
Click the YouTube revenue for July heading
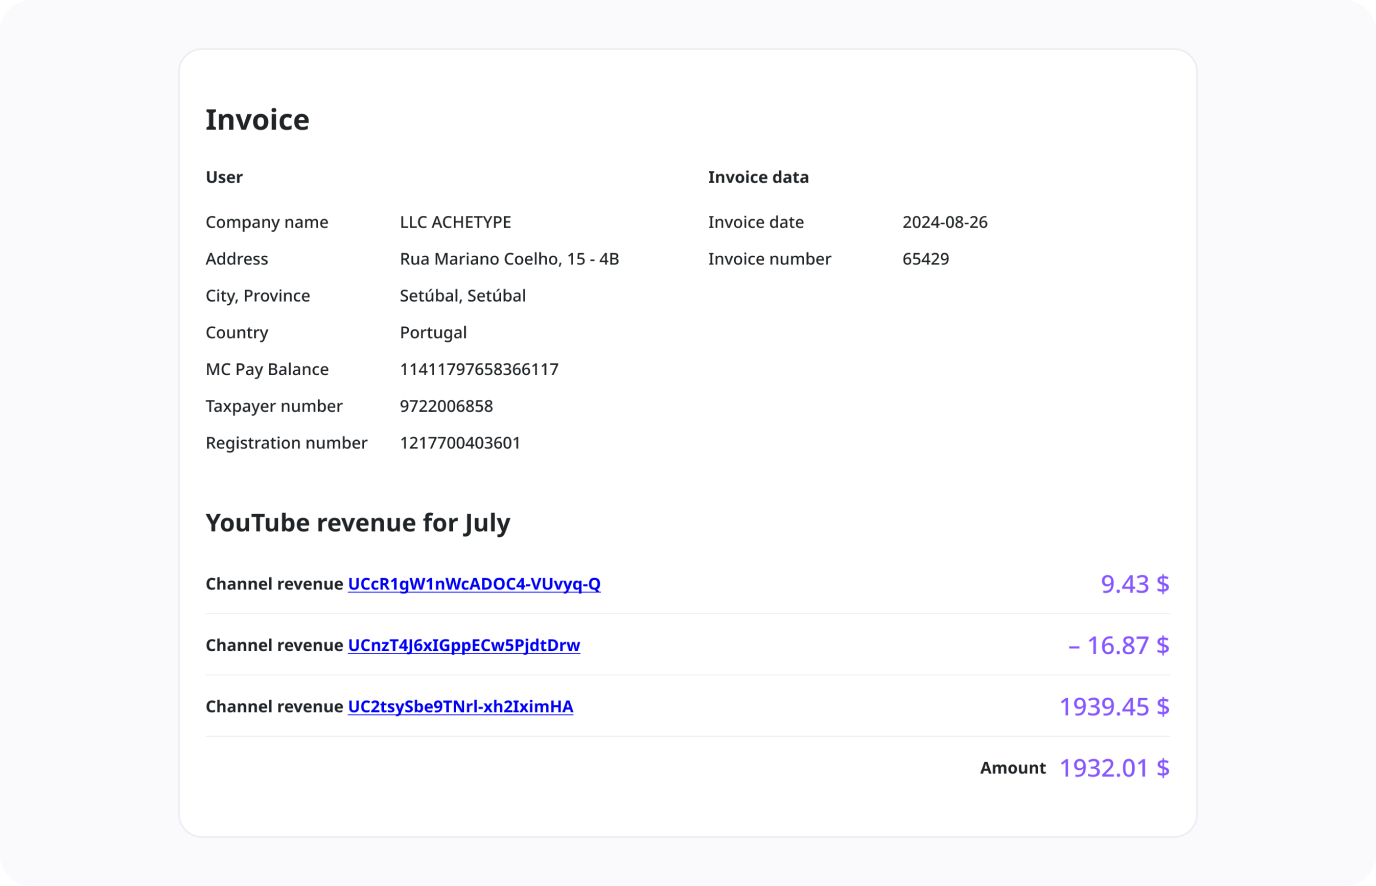(358, 523)
